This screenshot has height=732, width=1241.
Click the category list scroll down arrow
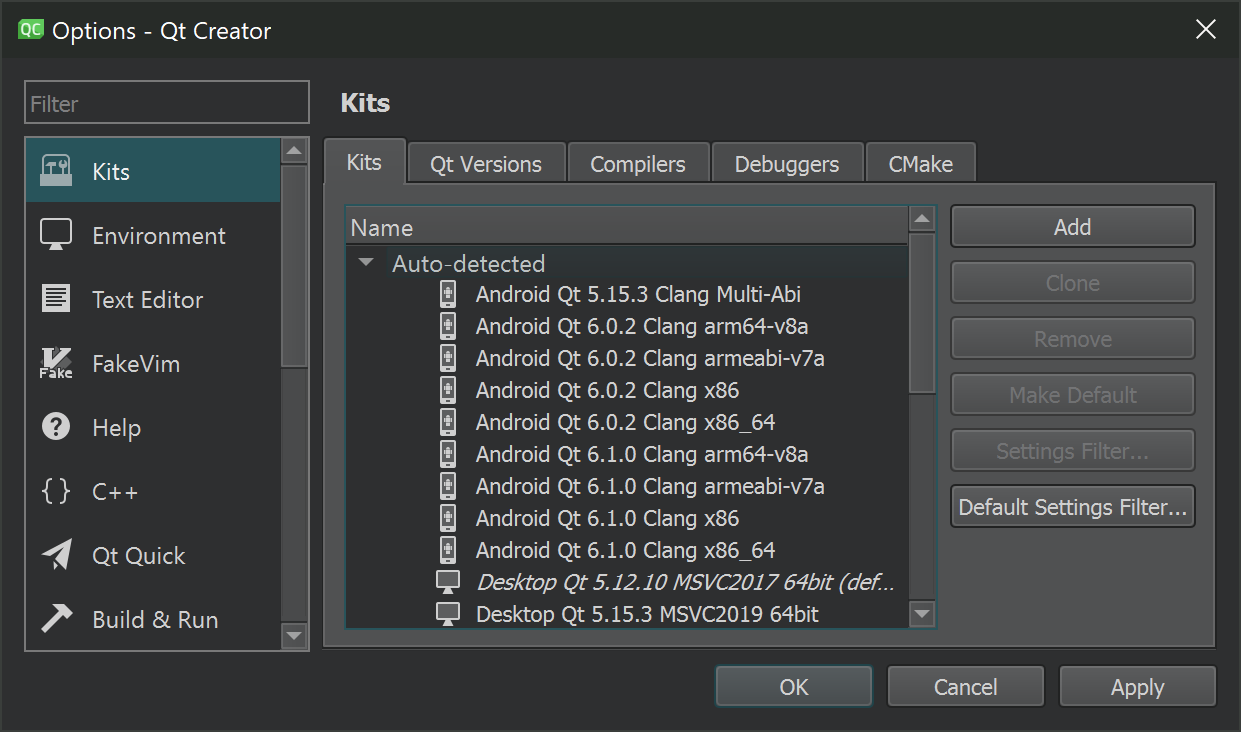click(294, 634)
